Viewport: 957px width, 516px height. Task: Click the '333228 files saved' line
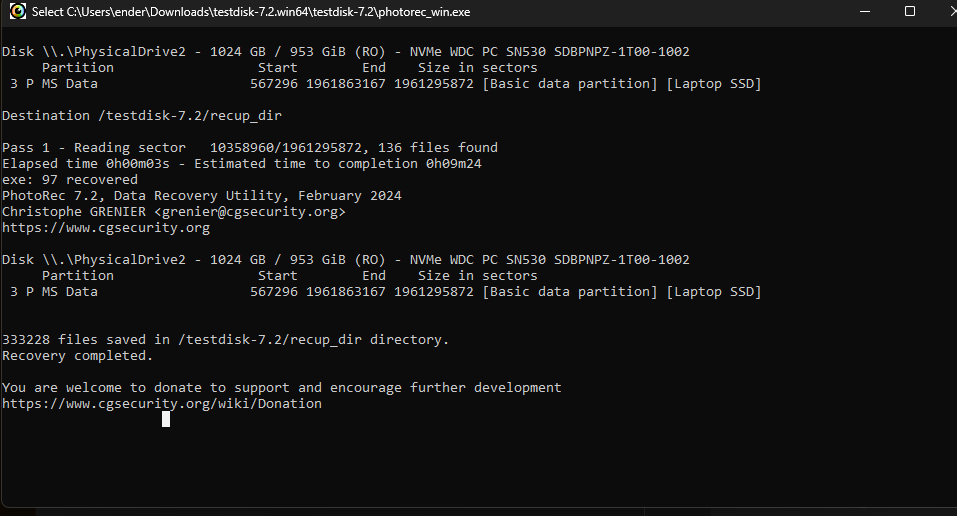[225, 340]
